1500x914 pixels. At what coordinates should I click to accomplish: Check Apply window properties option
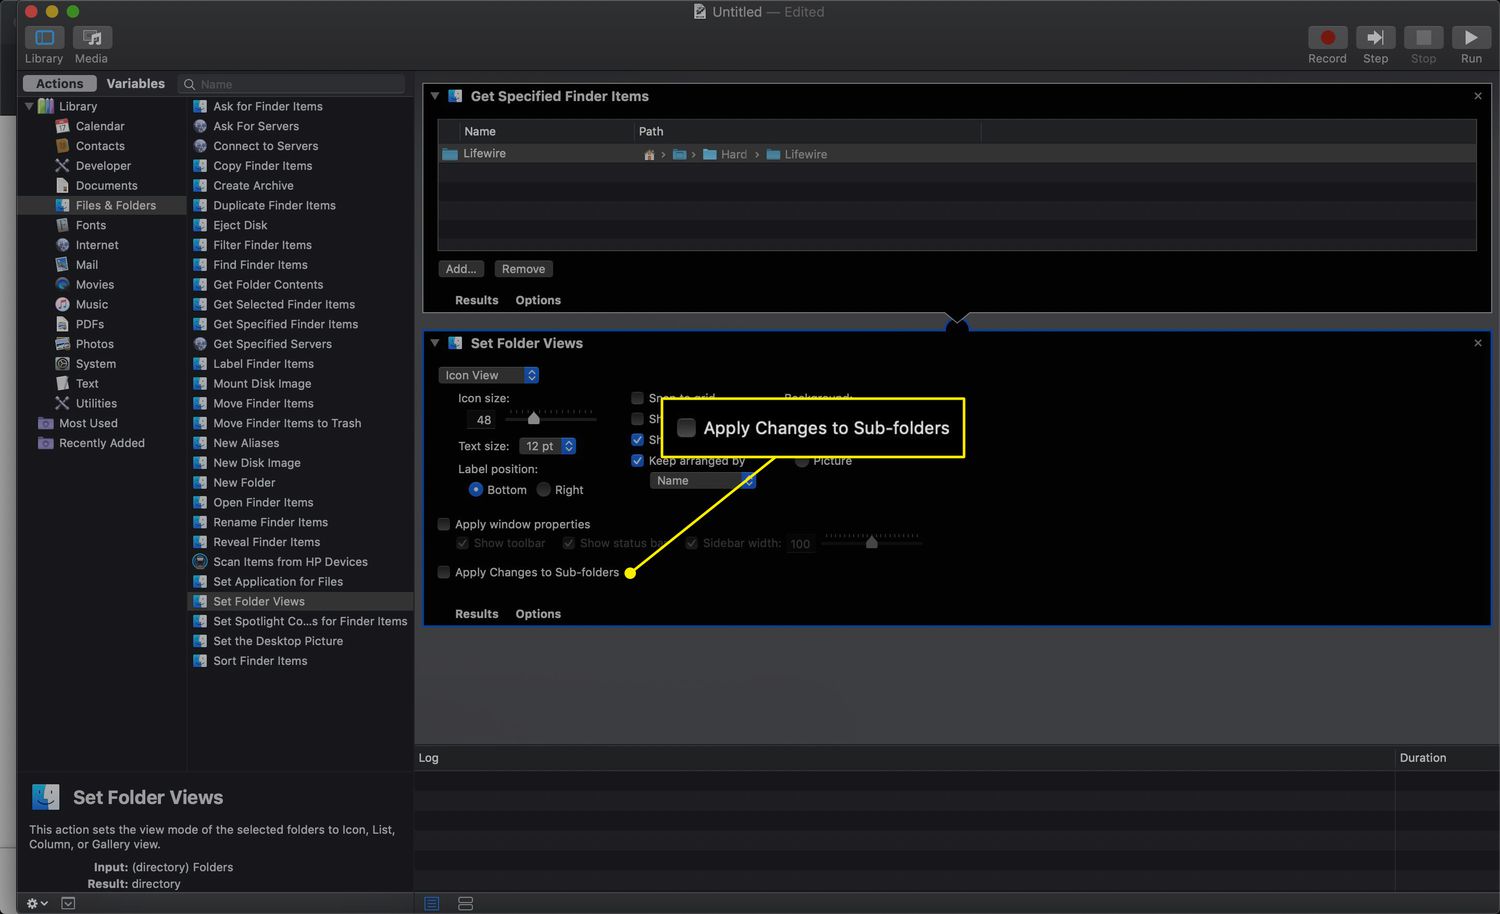coord(444,524)
